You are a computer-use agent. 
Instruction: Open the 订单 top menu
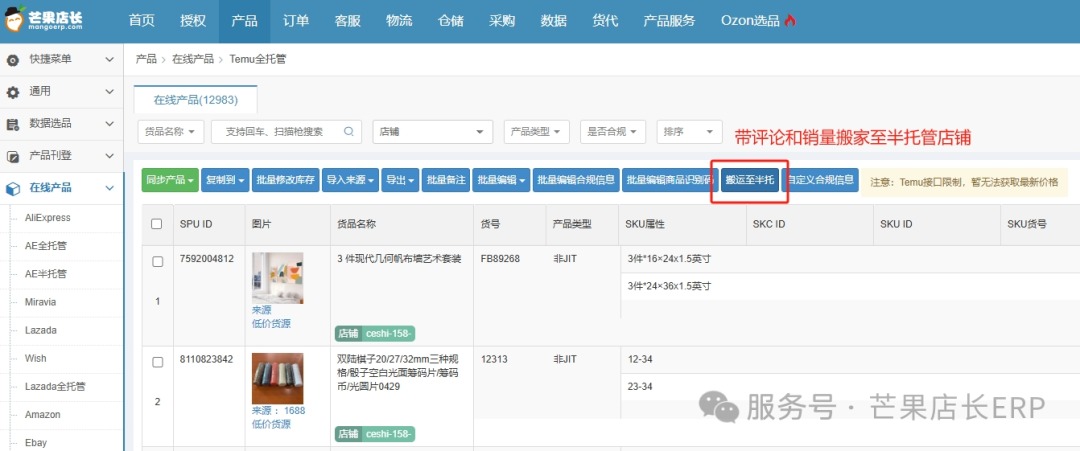point(296,21)
